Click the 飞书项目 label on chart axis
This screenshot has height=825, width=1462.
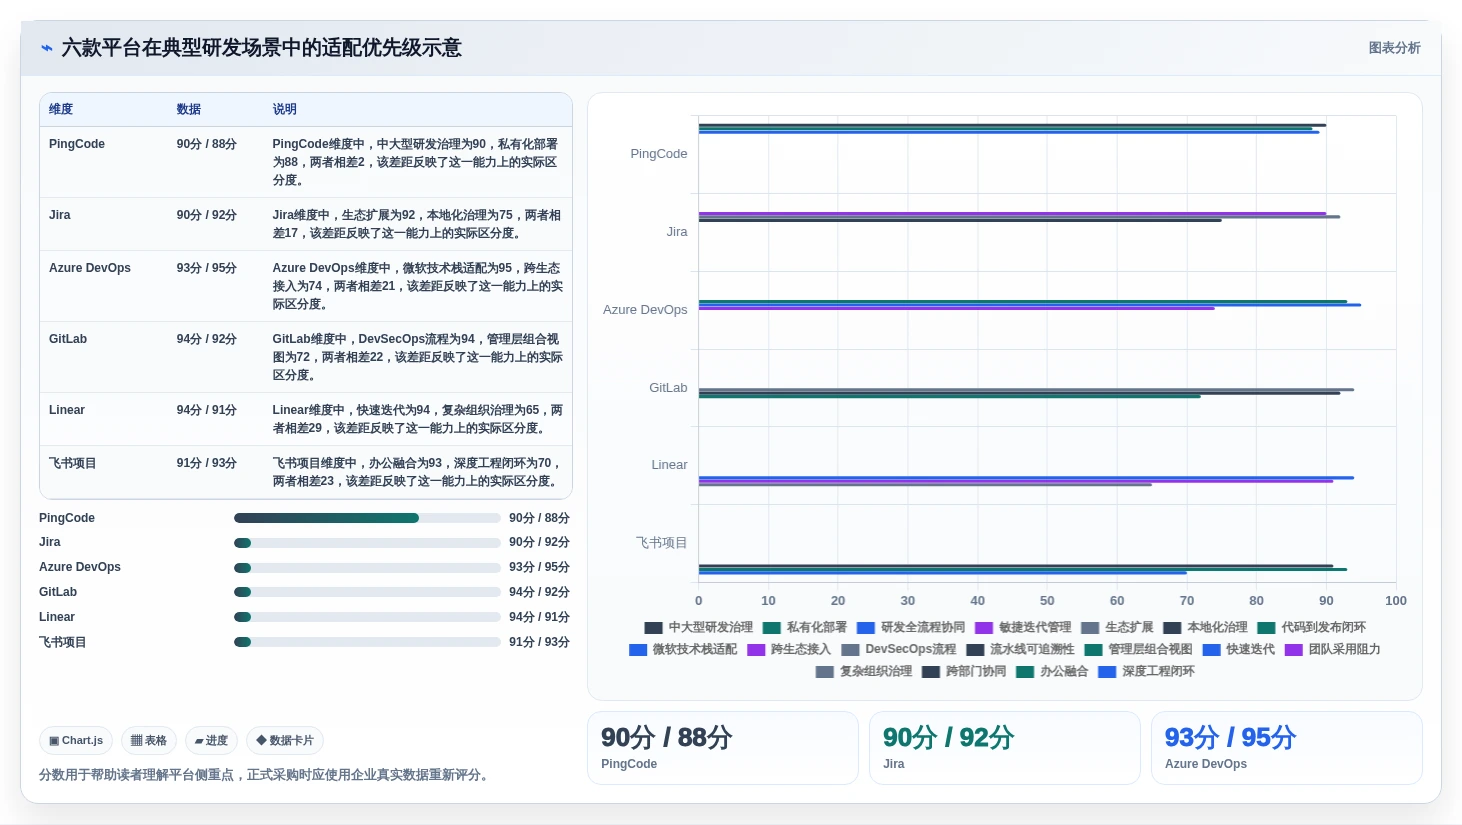[662, 543]
